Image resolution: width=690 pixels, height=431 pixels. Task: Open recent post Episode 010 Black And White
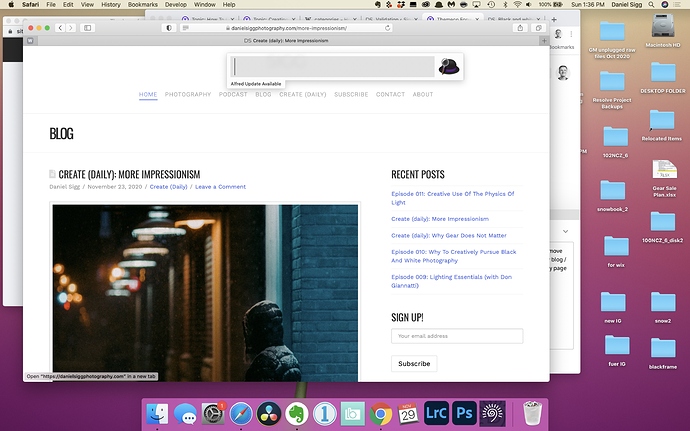[454, 256]
